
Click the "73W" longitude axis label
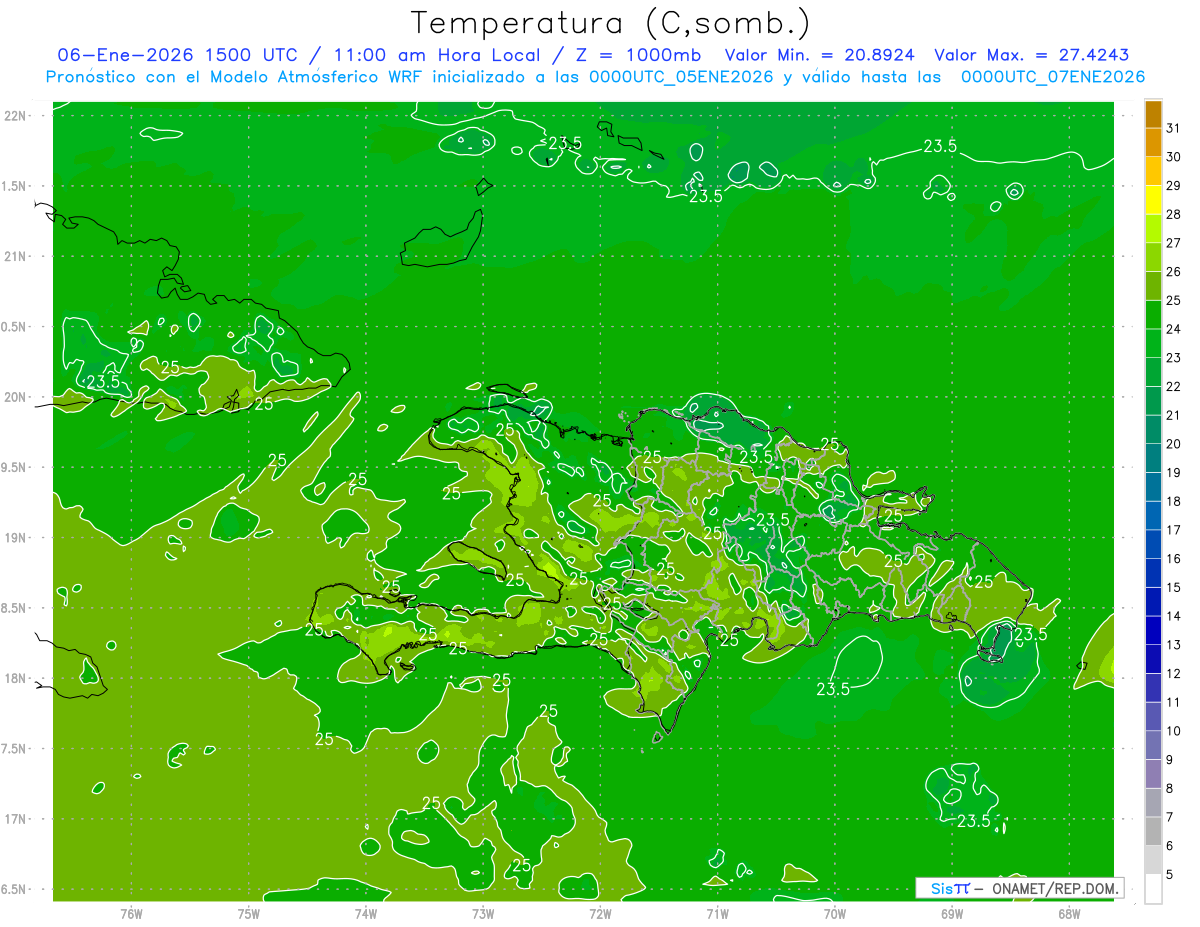[x=483, y=913]
